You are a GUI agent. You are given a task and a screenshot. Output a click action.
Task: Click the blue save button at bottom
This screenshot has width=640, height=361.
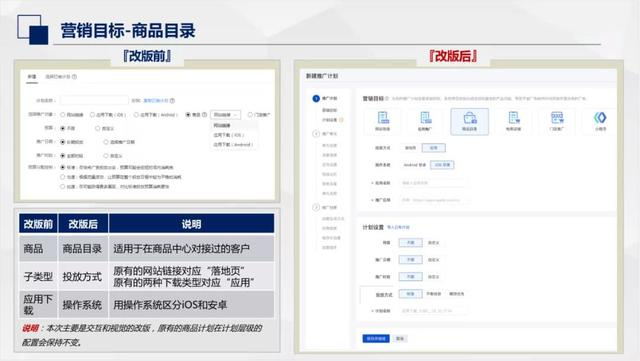(376, 339)
